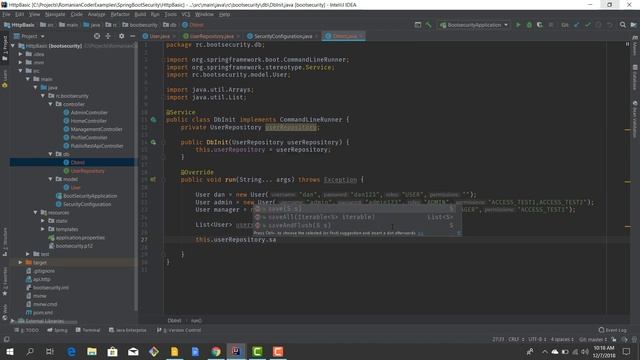Open the Event Log in status bar
The image size is (640, 360).
coord(612,330)
